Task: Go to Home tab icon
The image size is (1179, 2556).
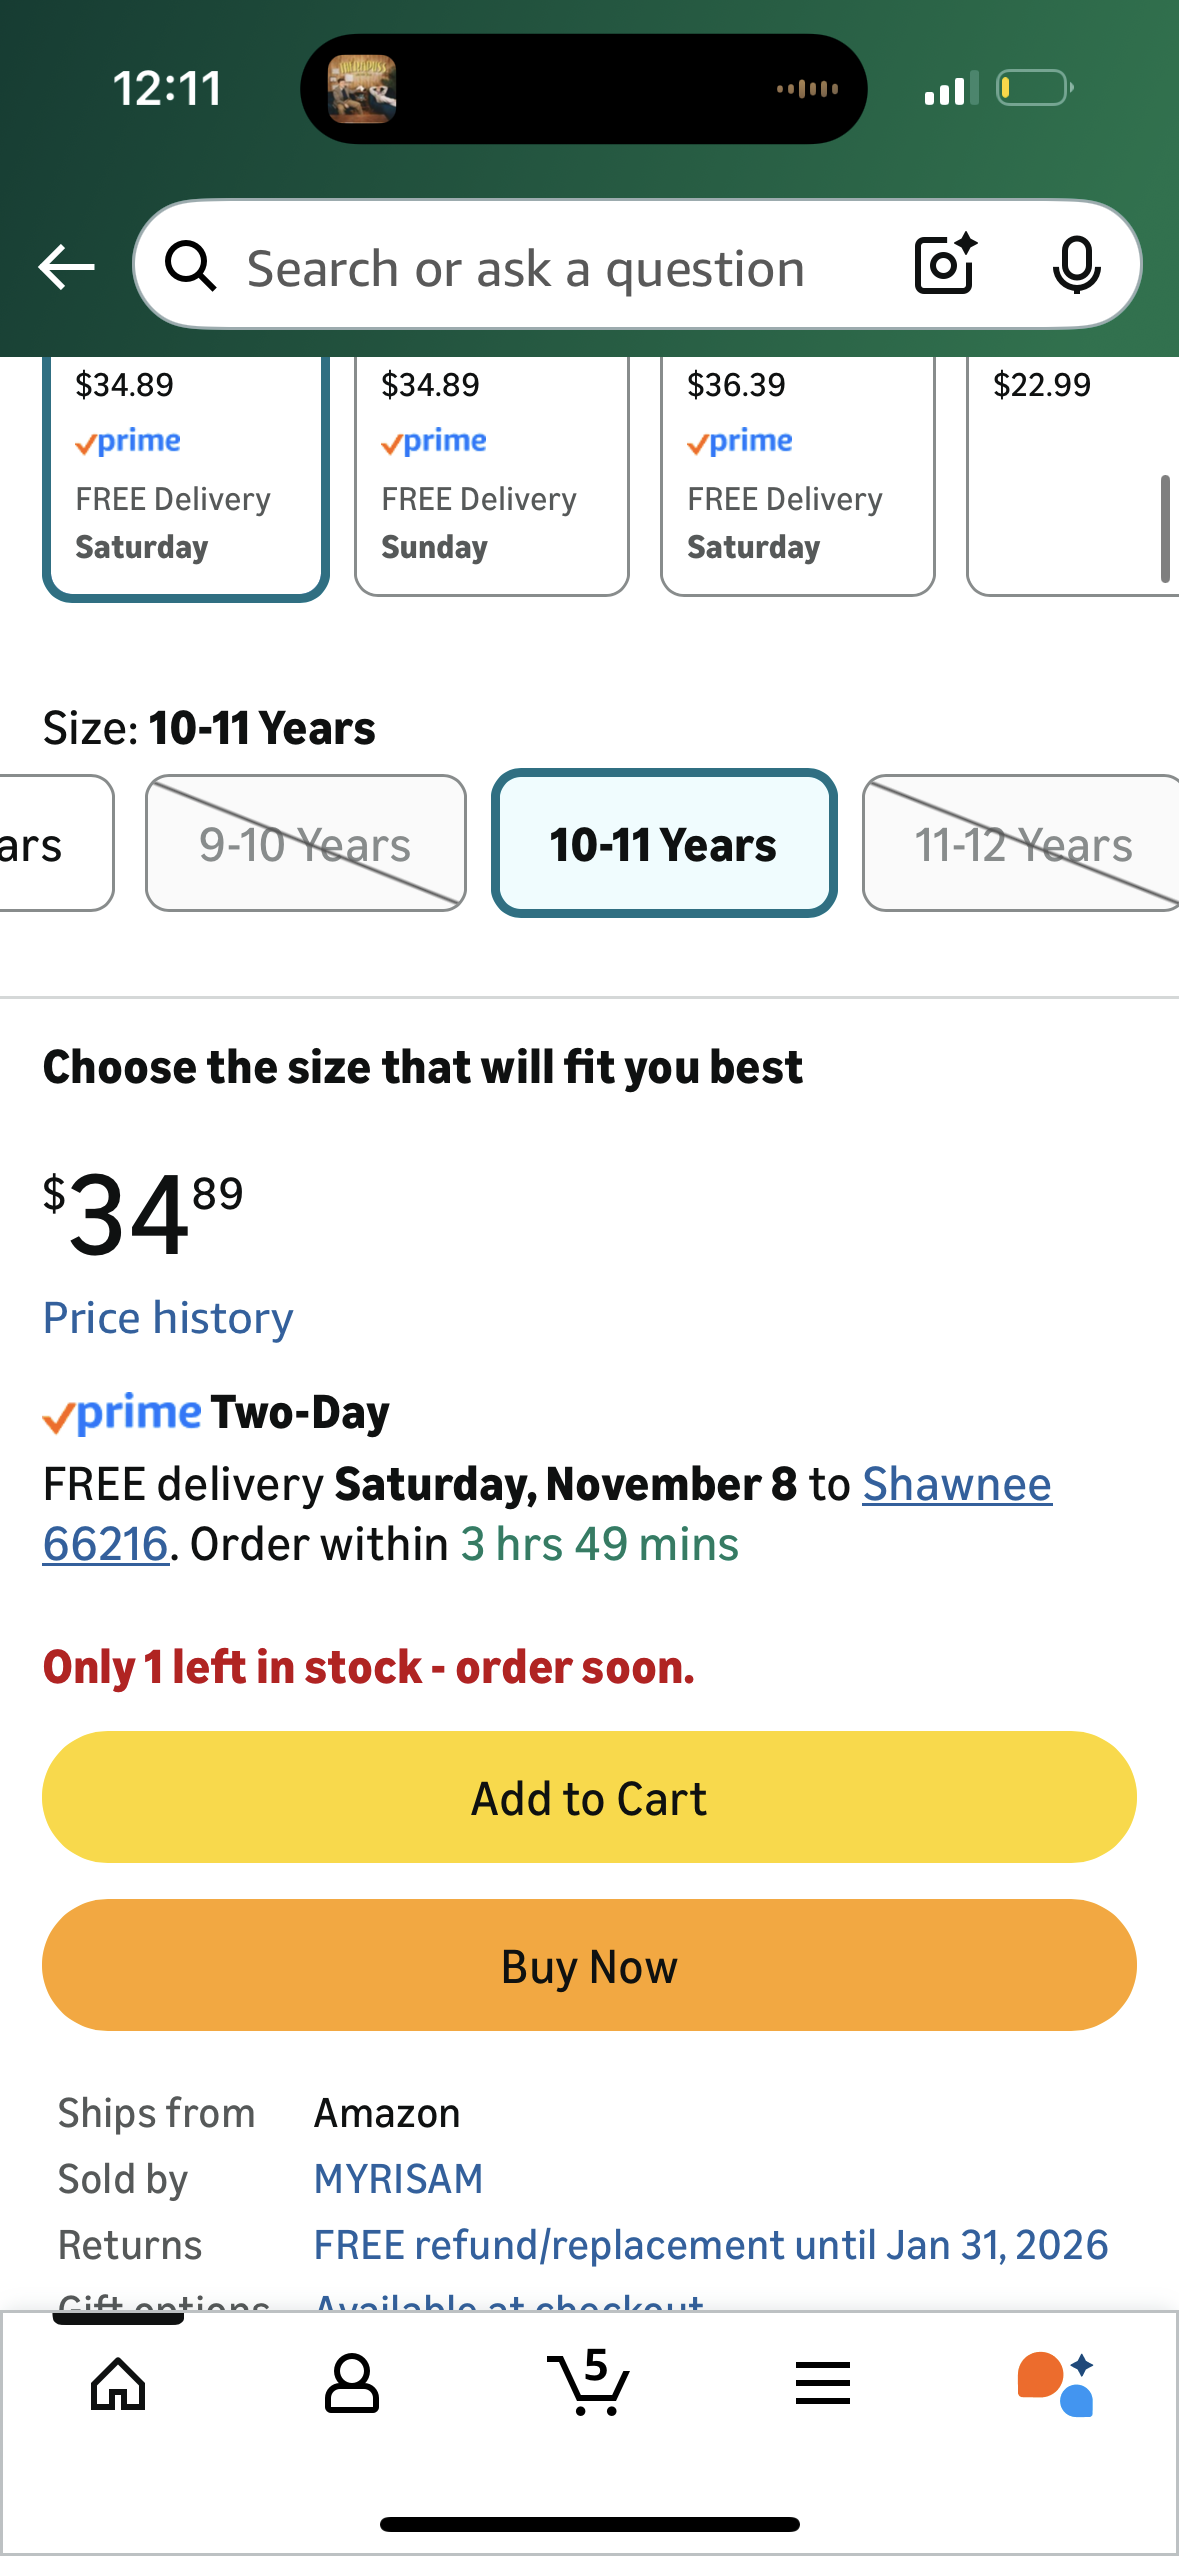Action: [x=118, y=2384]
